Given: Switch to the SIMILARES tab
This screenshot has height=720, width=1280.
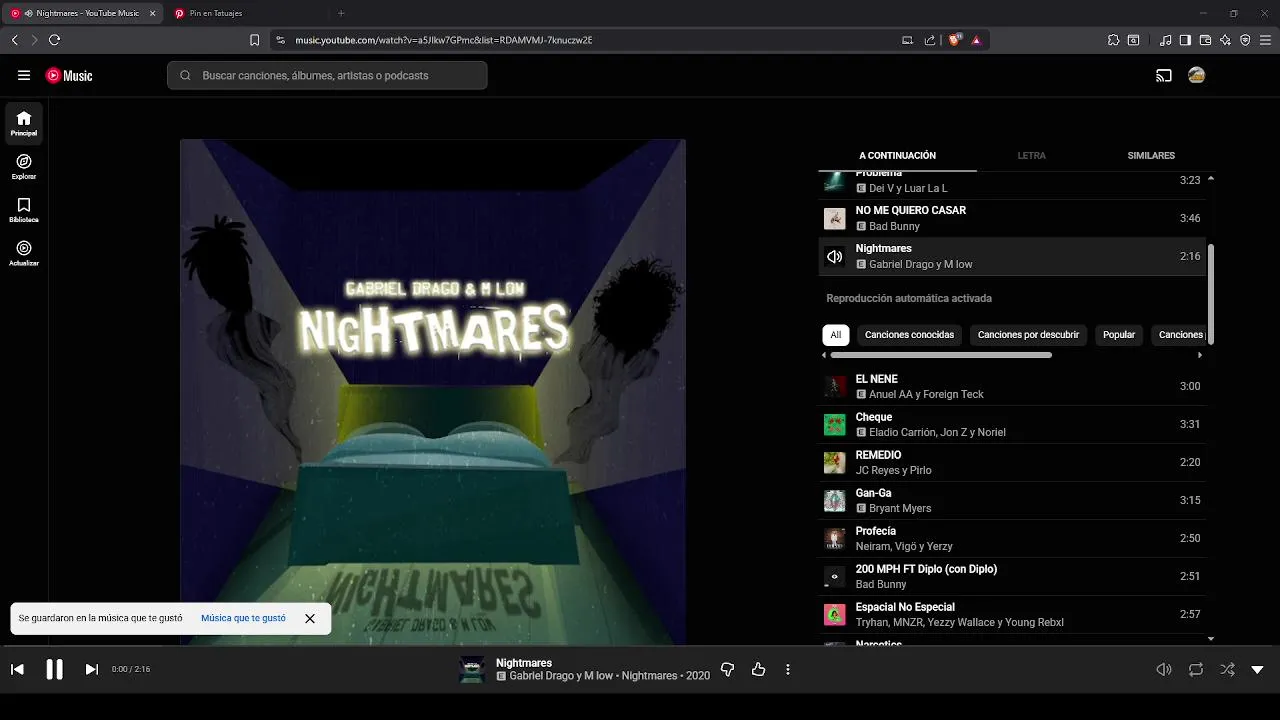Looking at the screenshot, I should [1151, 156].
